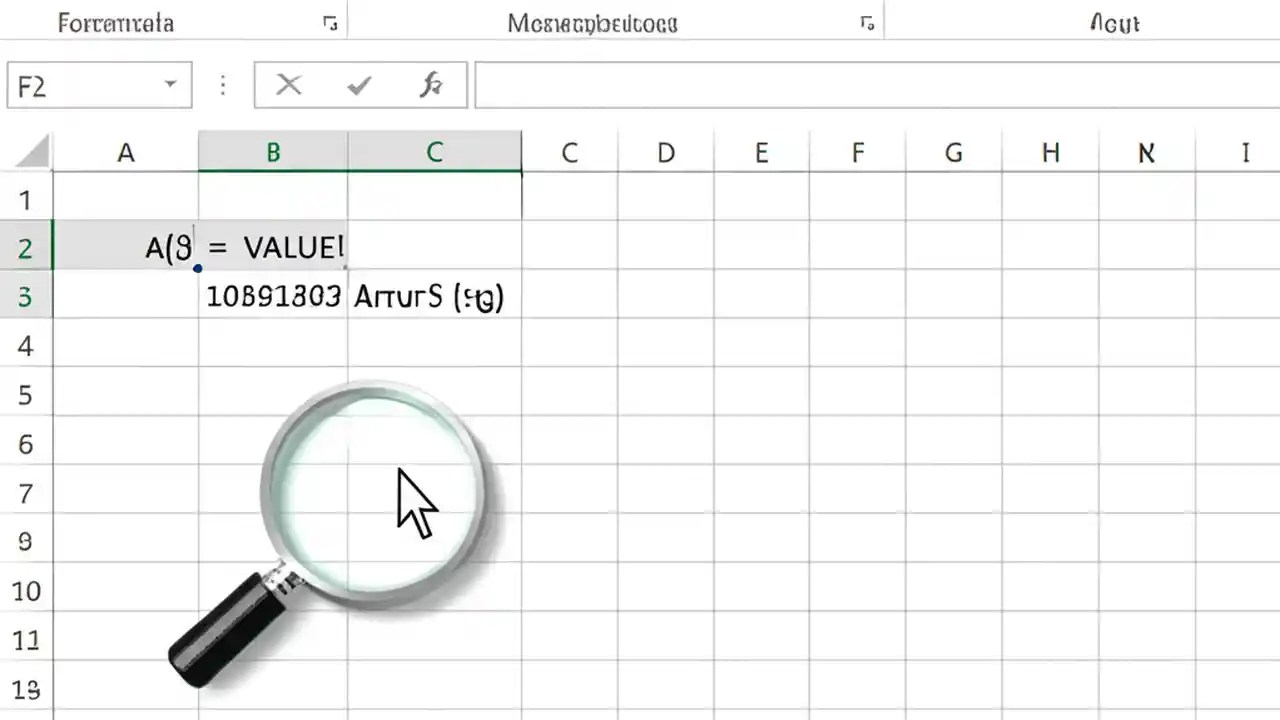1280x720 pixels.
Task: Click the Cancel X icon in formula bar
Action: click(288, 85)
